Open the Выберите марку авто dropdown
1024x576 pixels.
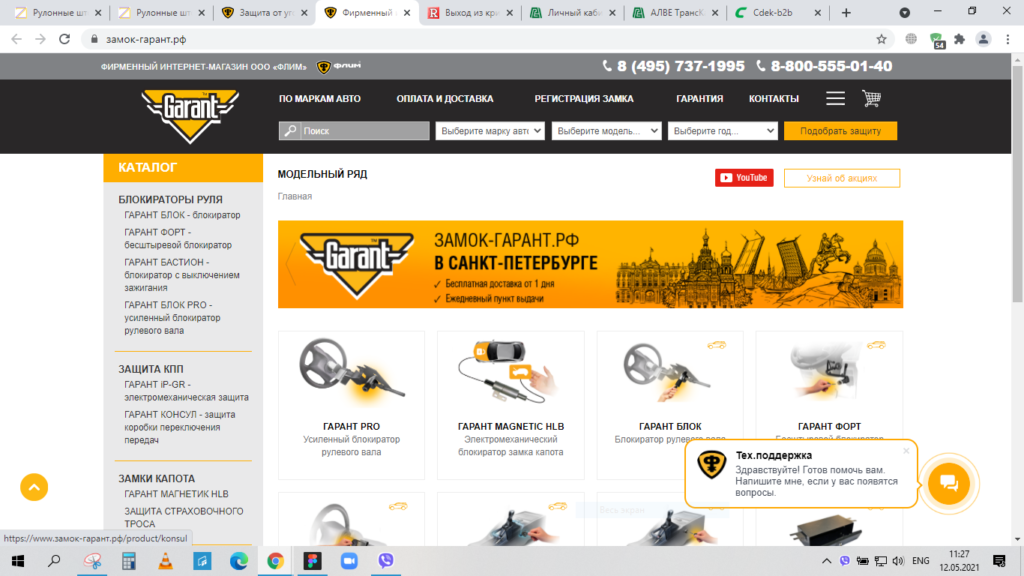[x=490, y=131]
